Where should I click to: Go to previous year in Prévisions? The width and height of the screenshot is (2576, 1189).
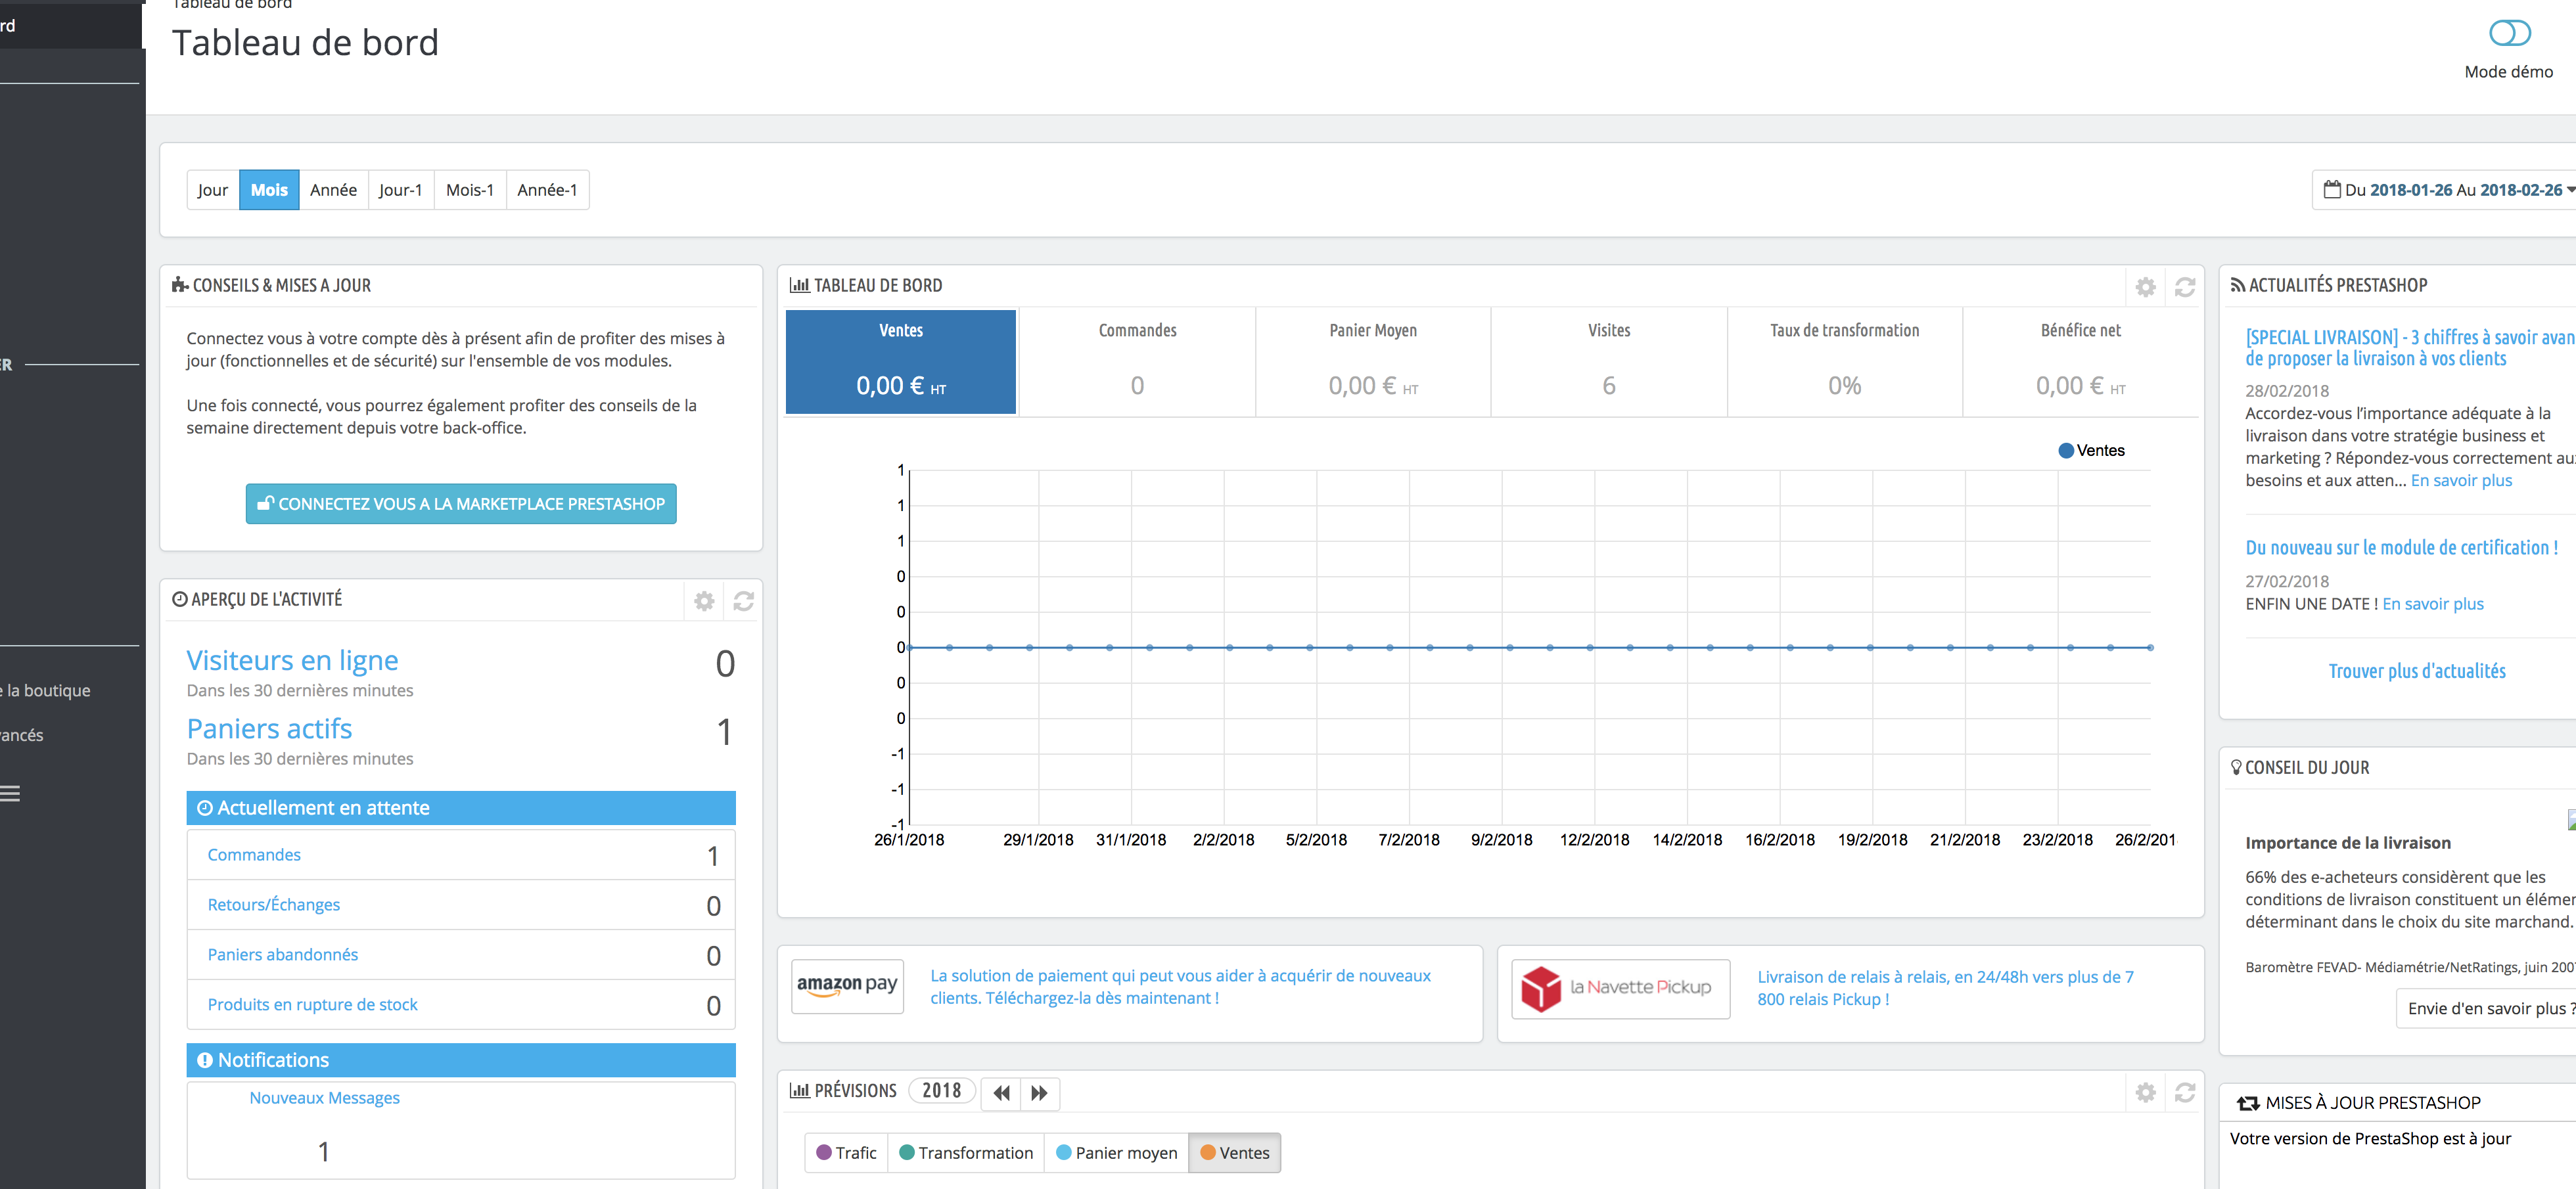[1001, 1093]
